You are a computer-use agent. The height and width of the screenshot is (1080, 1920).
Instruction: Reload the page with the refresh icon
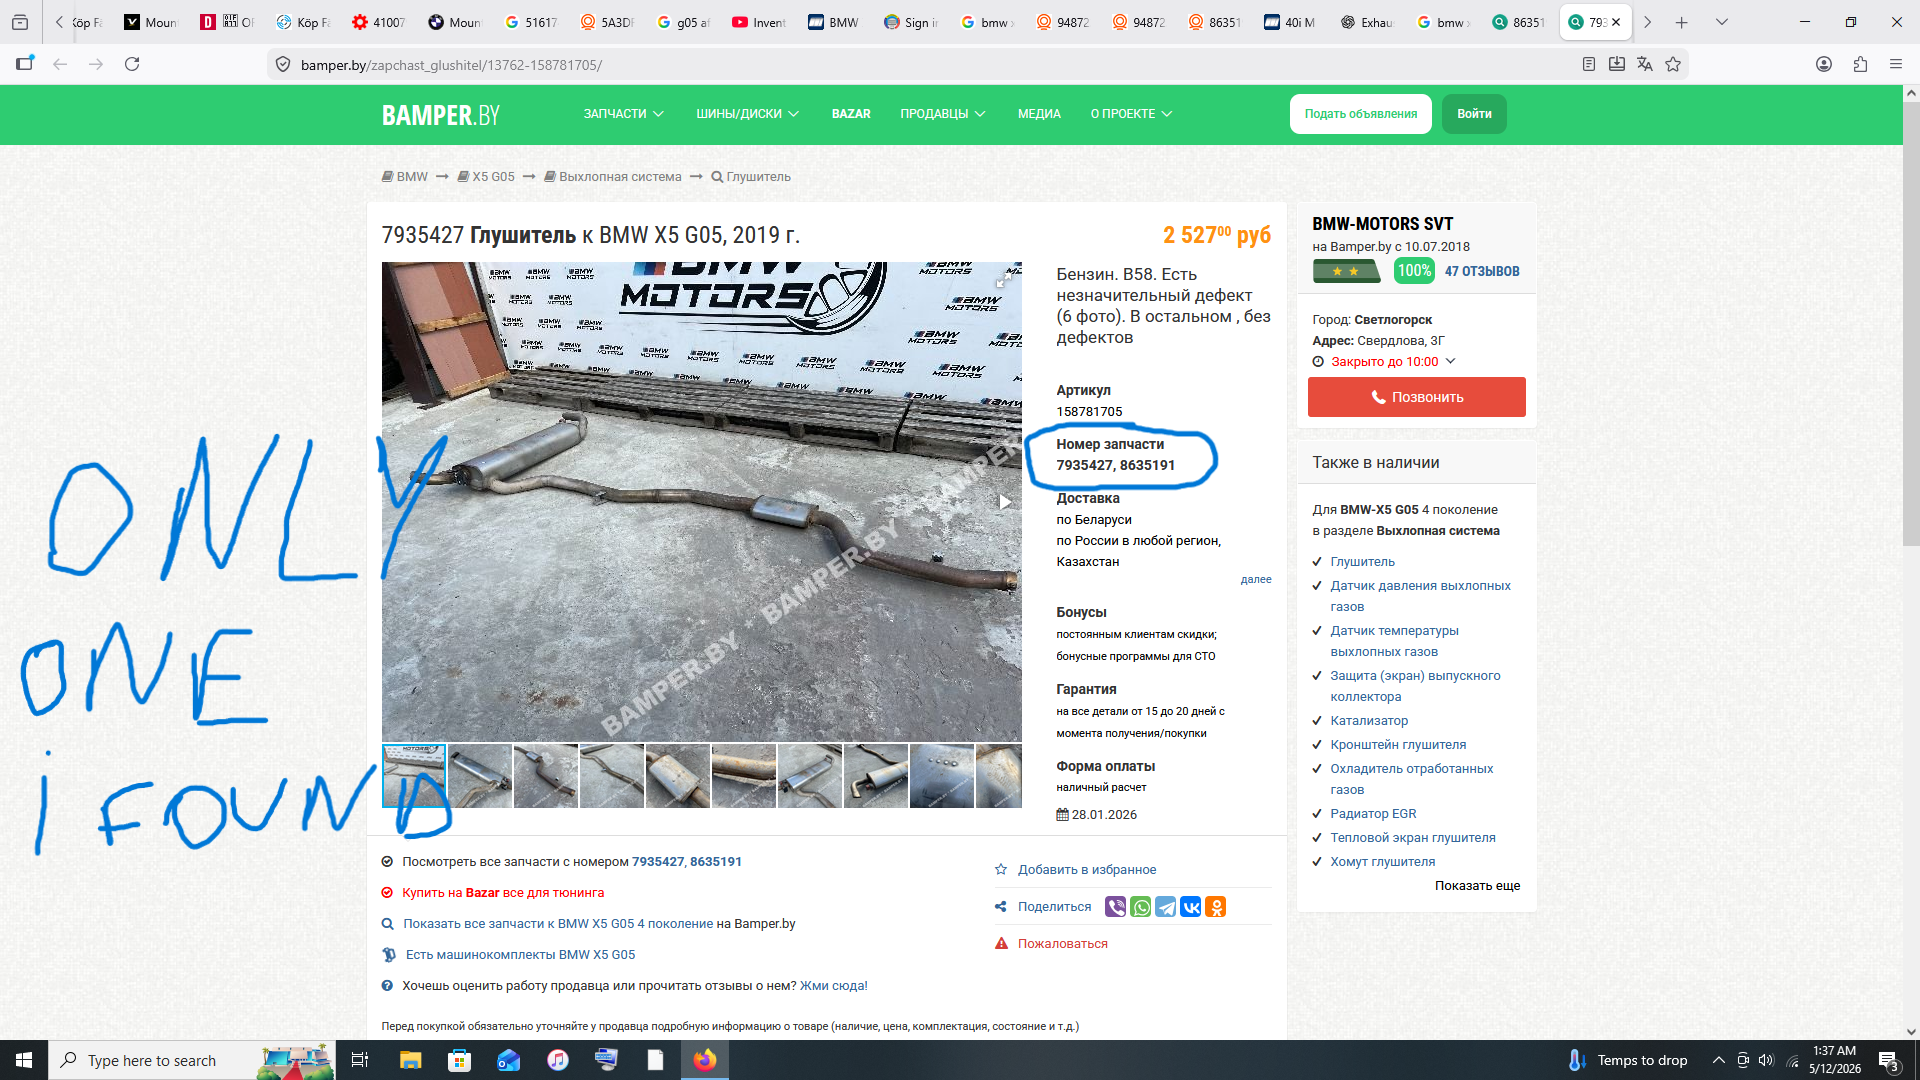pos(132,64)
